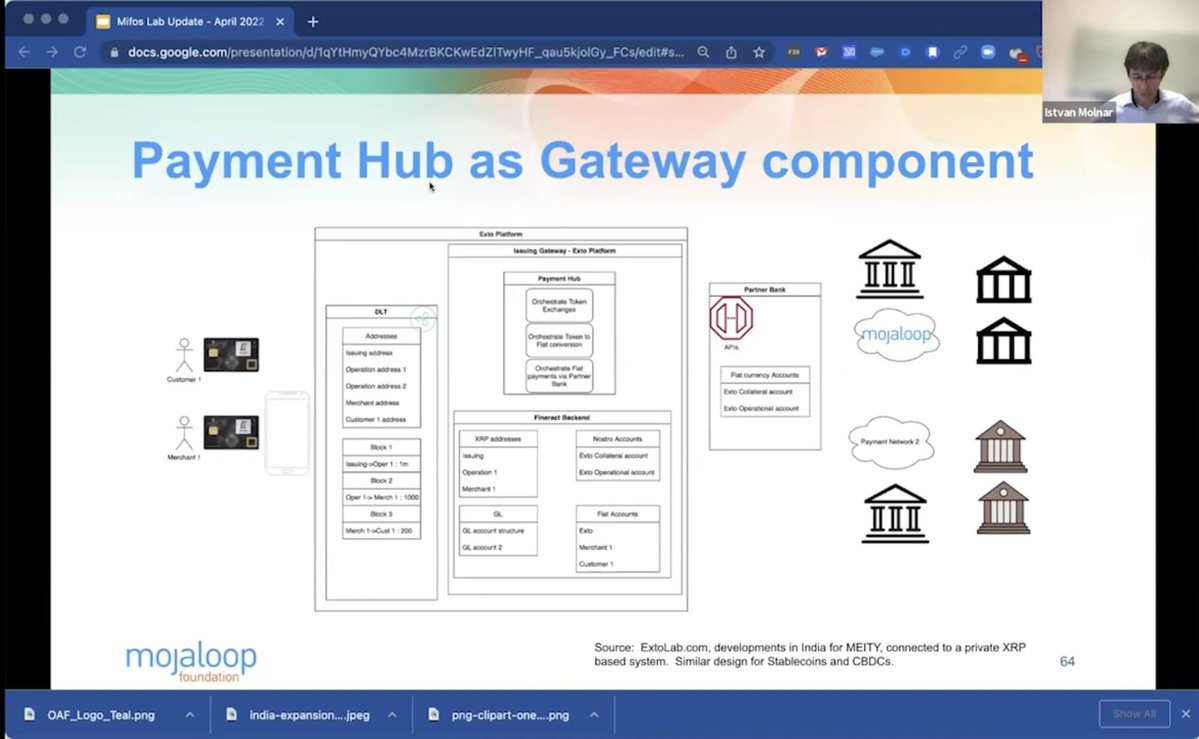Image resolution: width=1199 pixels, height=739 pixels.
Task: Reload the page with the refresh icon
Action: [80, 52]
